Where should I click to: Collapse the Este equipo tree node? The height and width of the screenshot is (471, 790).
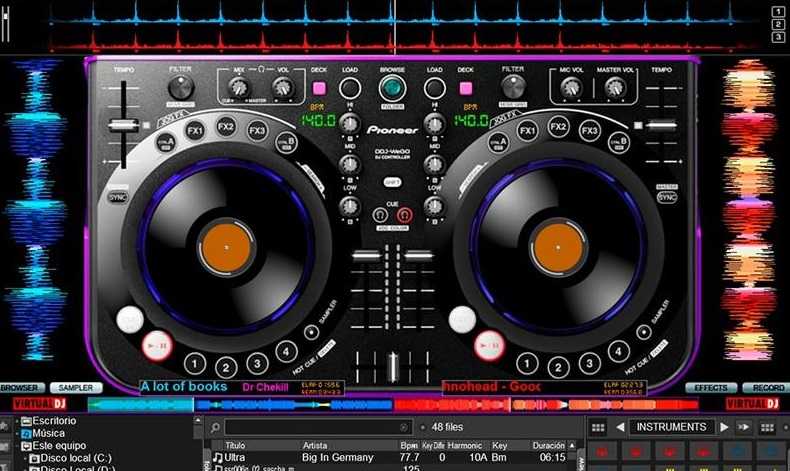pyautogui.click(x=17, y=446)
